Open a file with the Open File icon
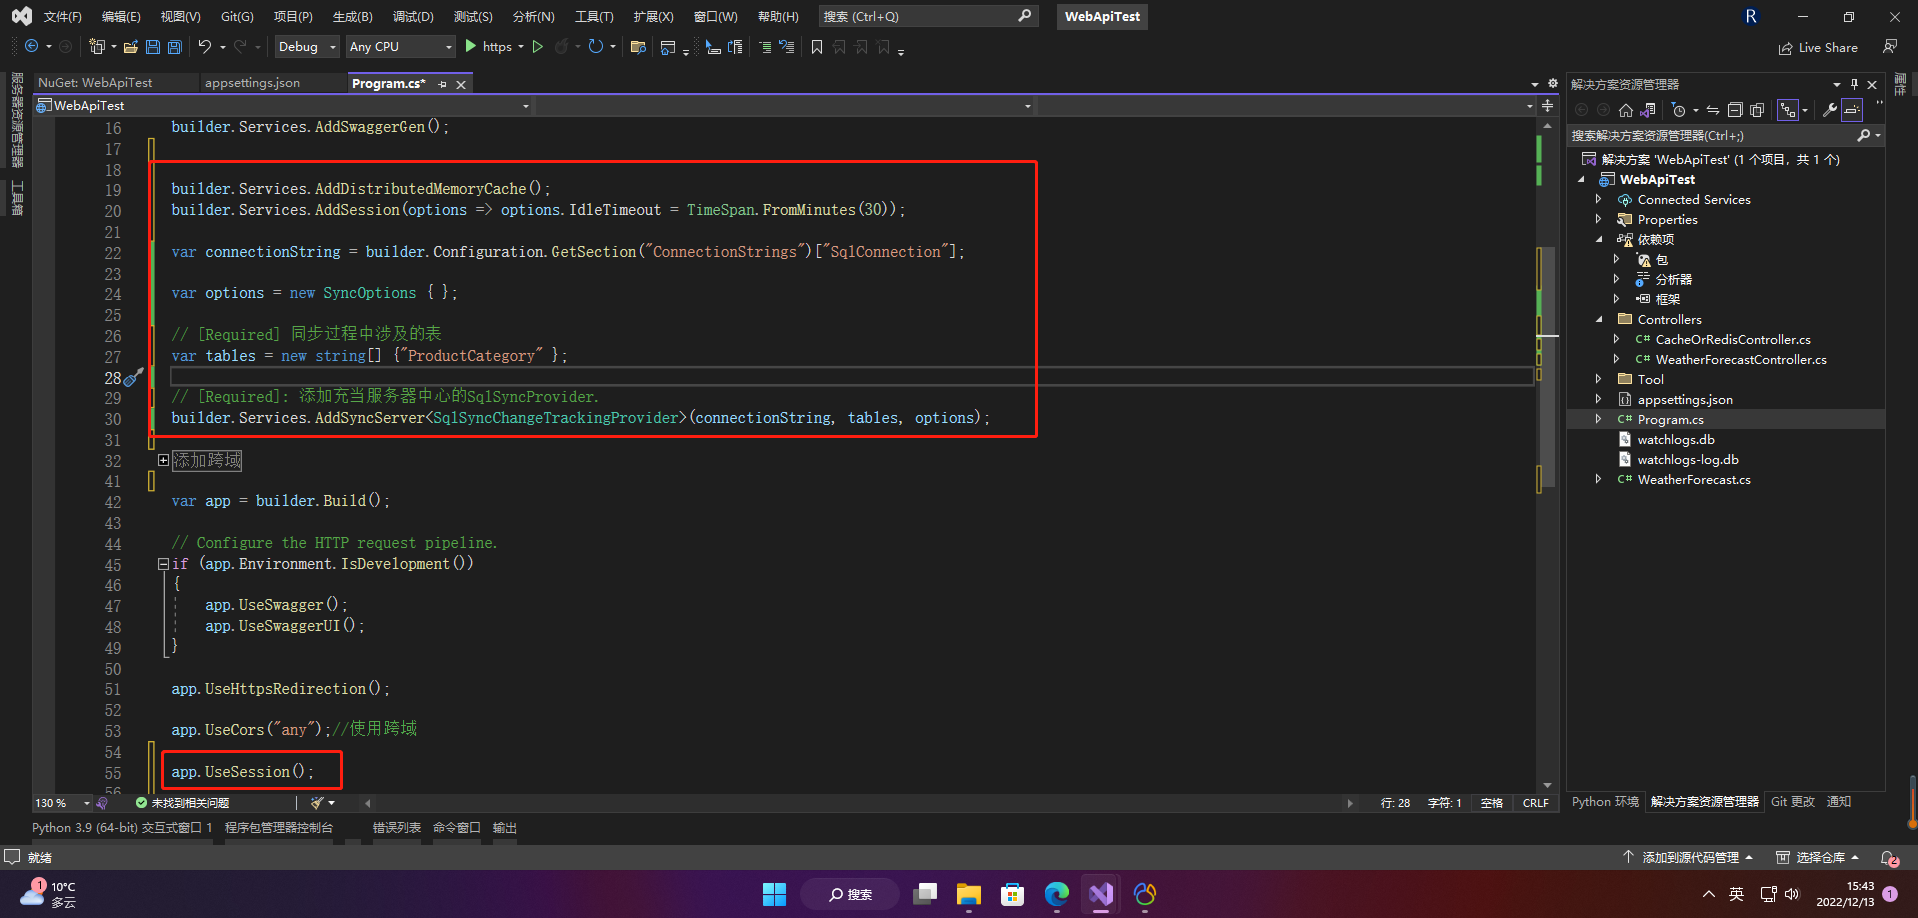Screen dimensions: 1918x918 tap(131, 47)
